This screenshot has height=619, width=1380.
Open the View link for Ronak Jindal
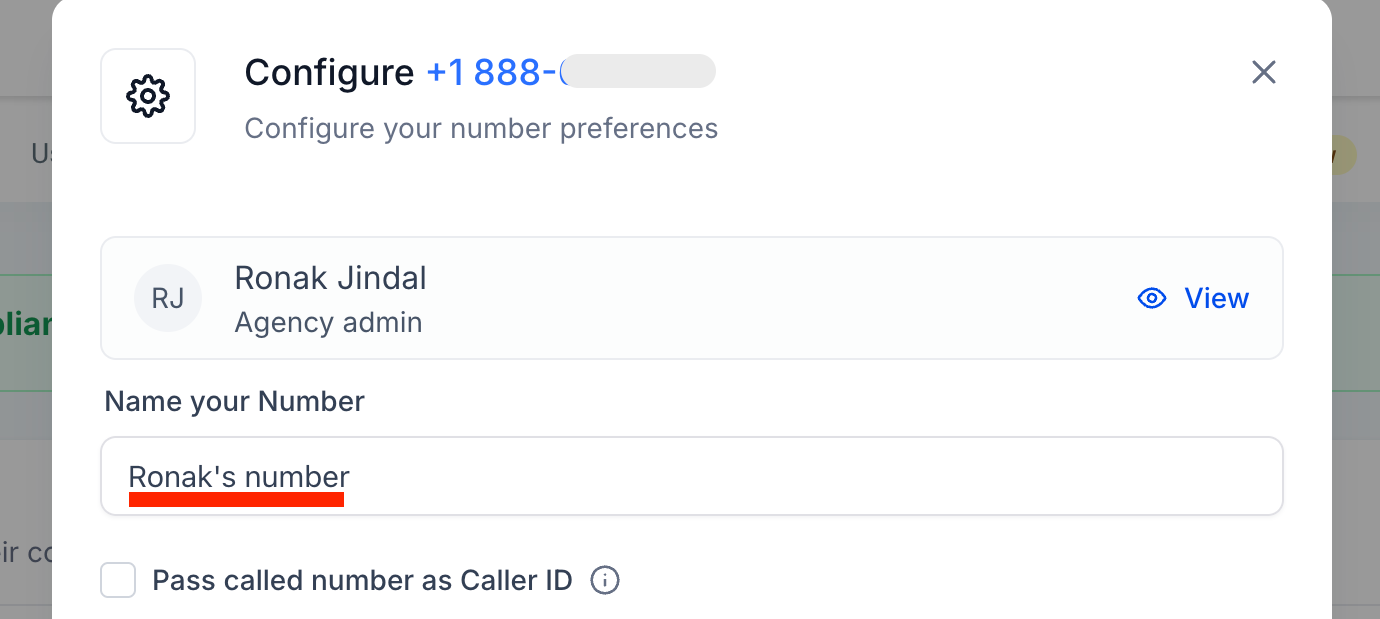tap(1216, 298)
